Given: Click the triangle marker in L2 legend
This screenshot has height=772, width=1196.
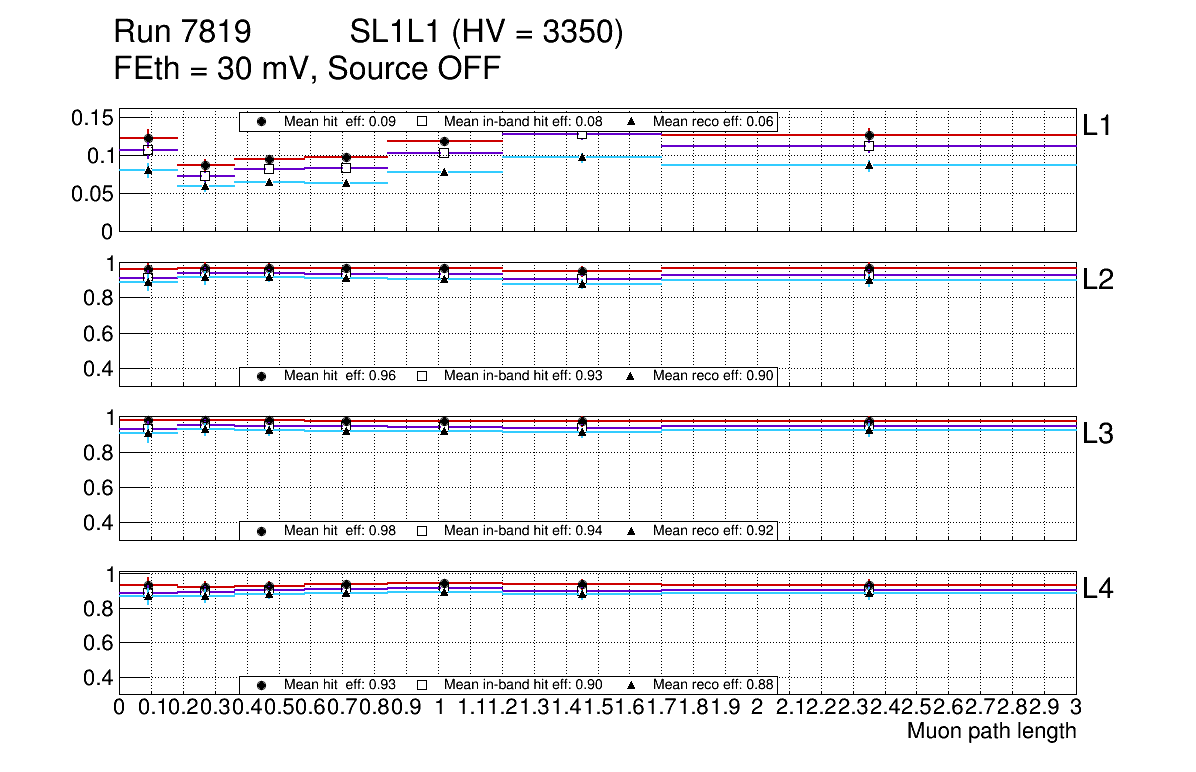Looking at the screenshot, I should 631,376.
